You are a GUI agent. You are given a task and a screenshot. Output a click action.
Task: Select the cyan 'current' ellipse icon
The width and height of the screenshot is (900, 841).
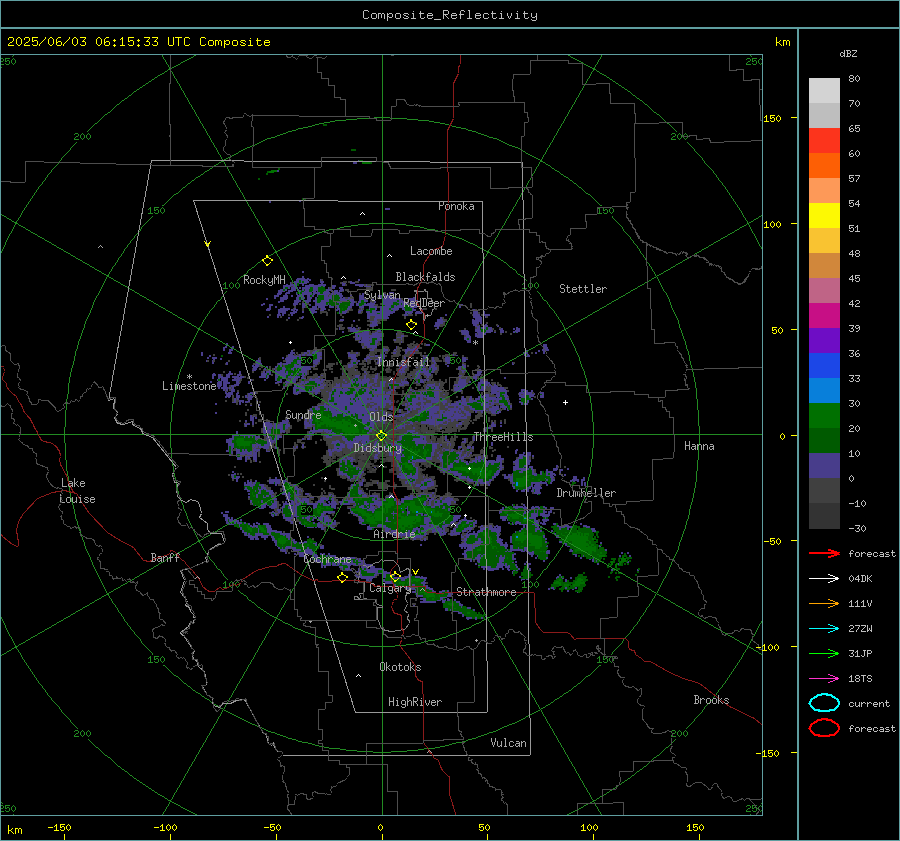[824, 703]
